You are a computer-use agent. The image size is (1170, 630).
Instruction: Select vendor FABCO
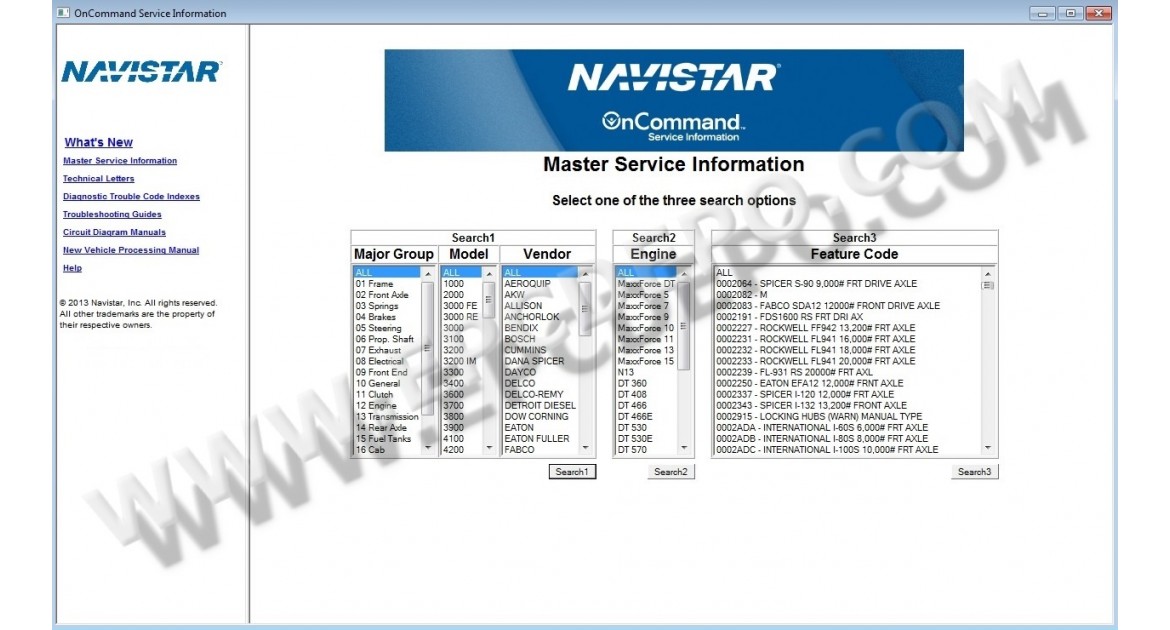pyautogui.click(x=540, y=449)
